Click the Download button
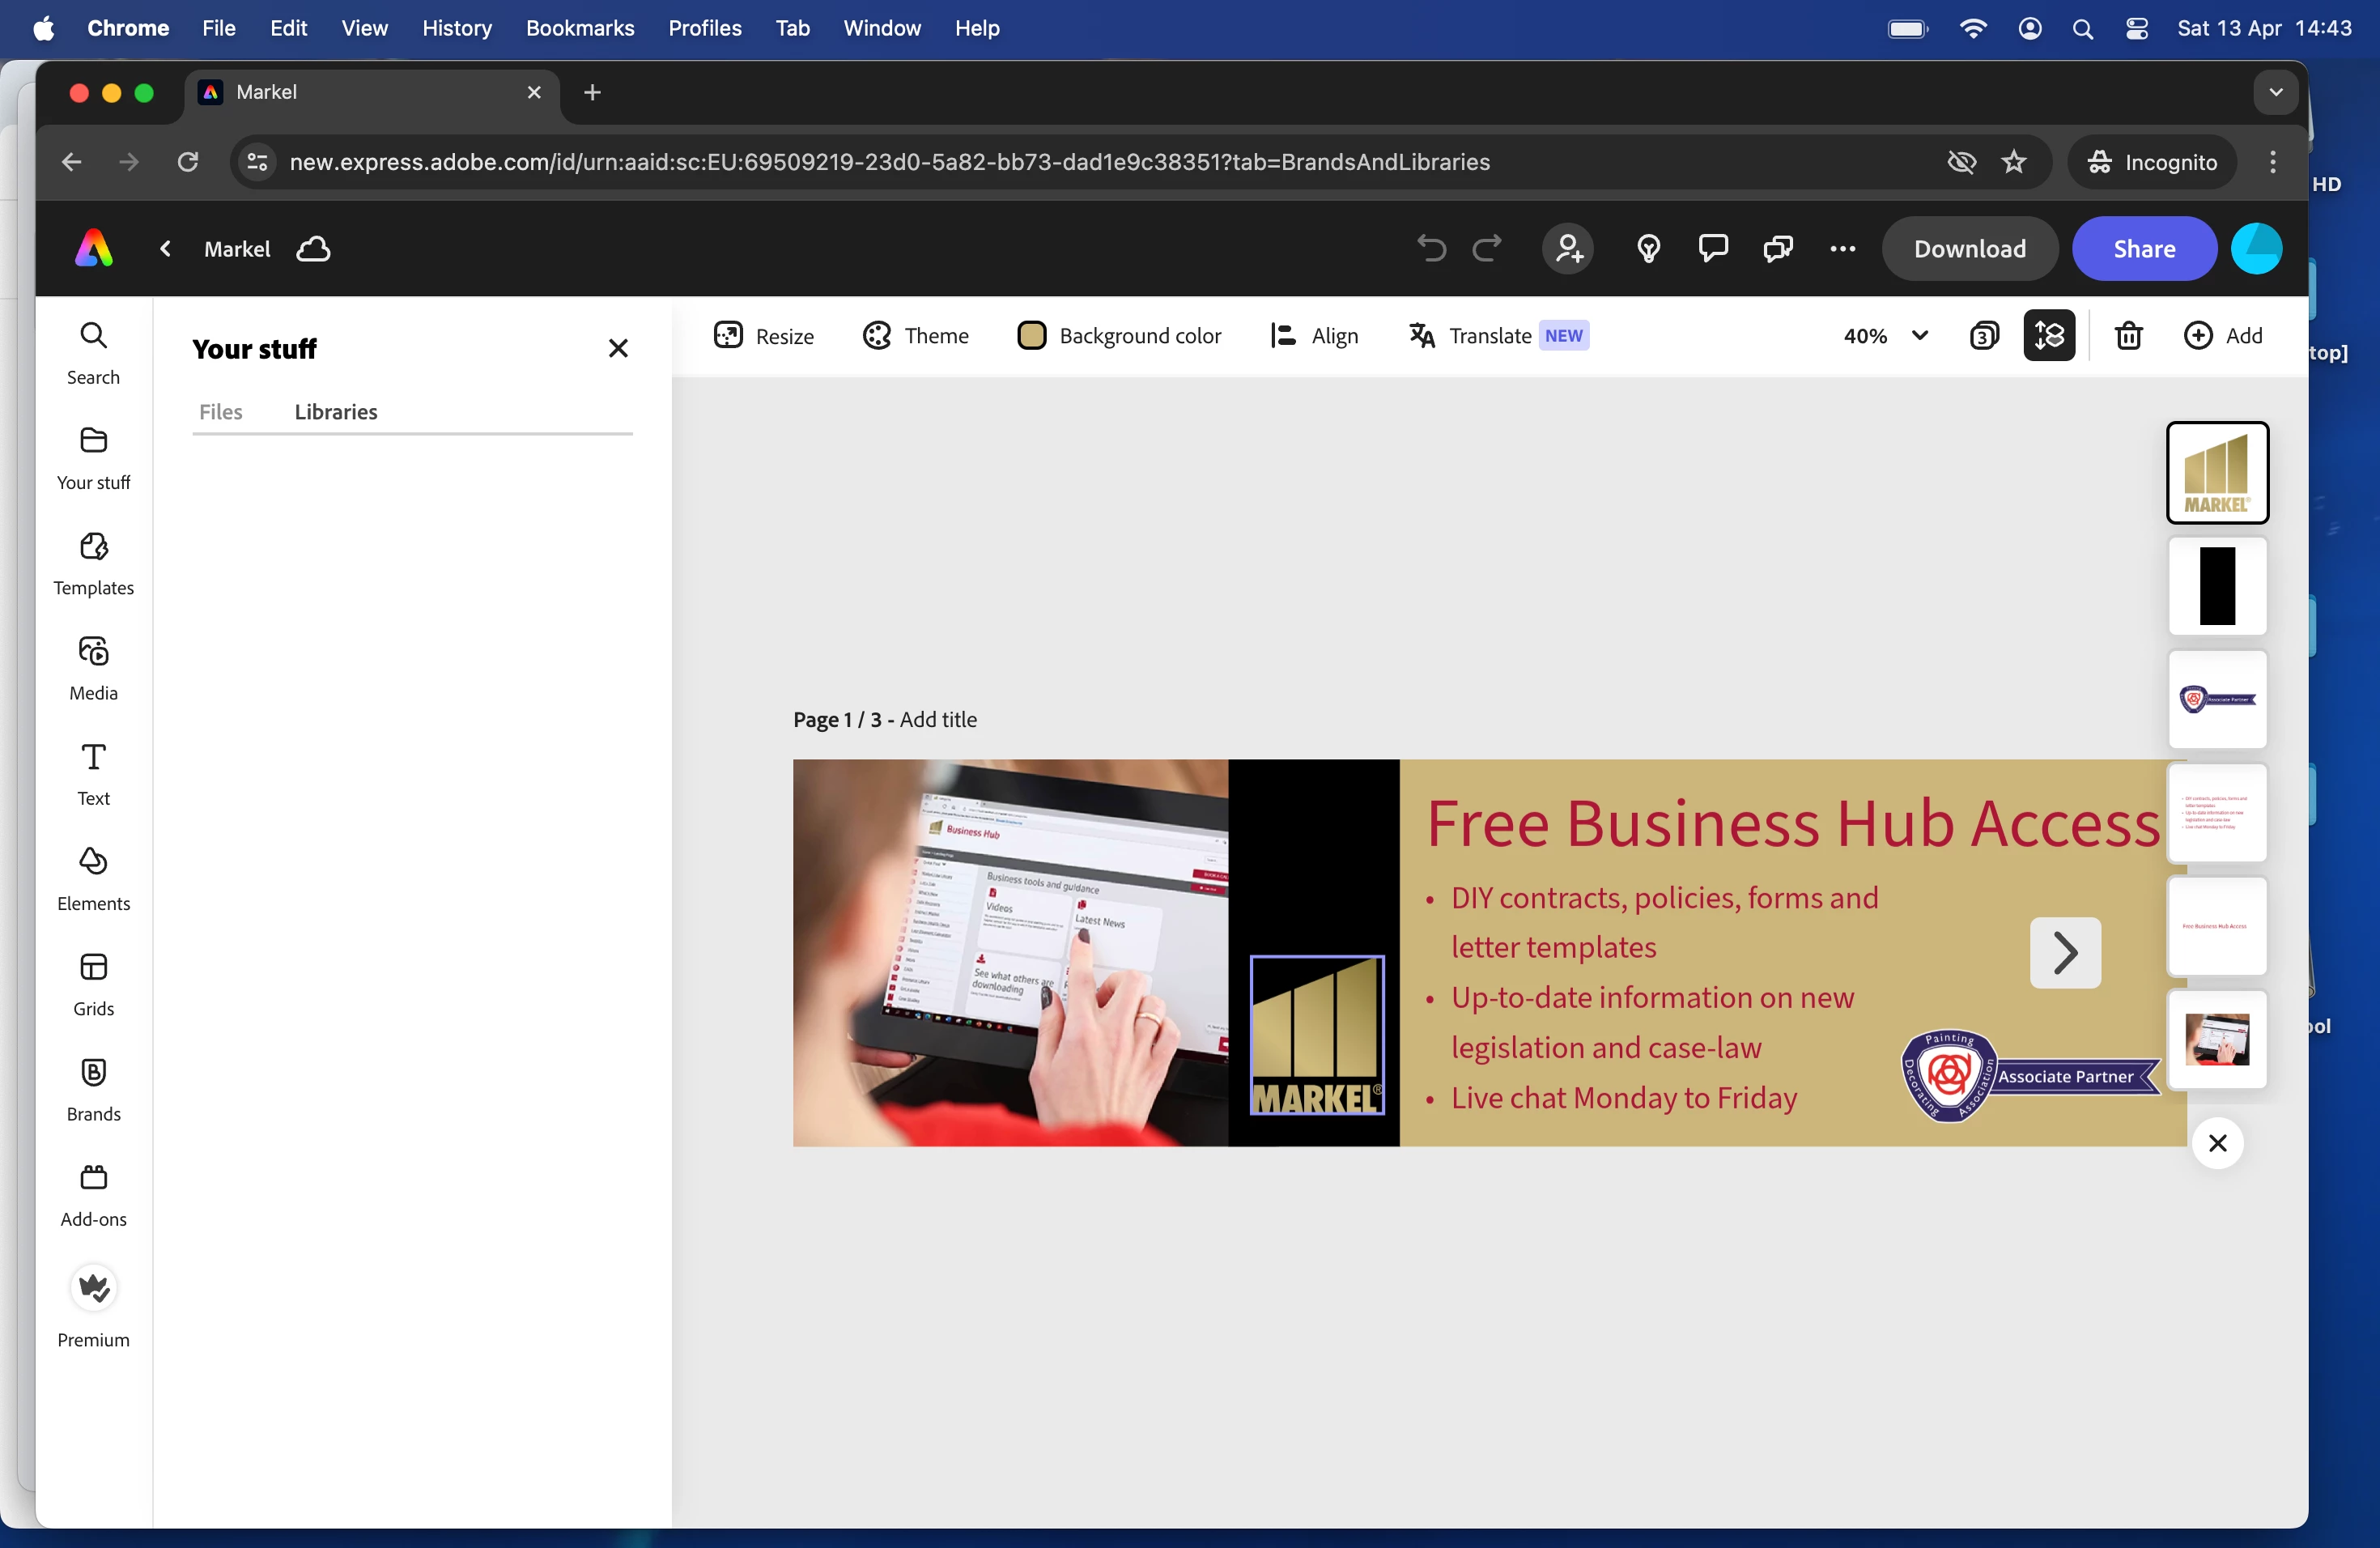The image size is (2380, 1548). point(1969,248)
